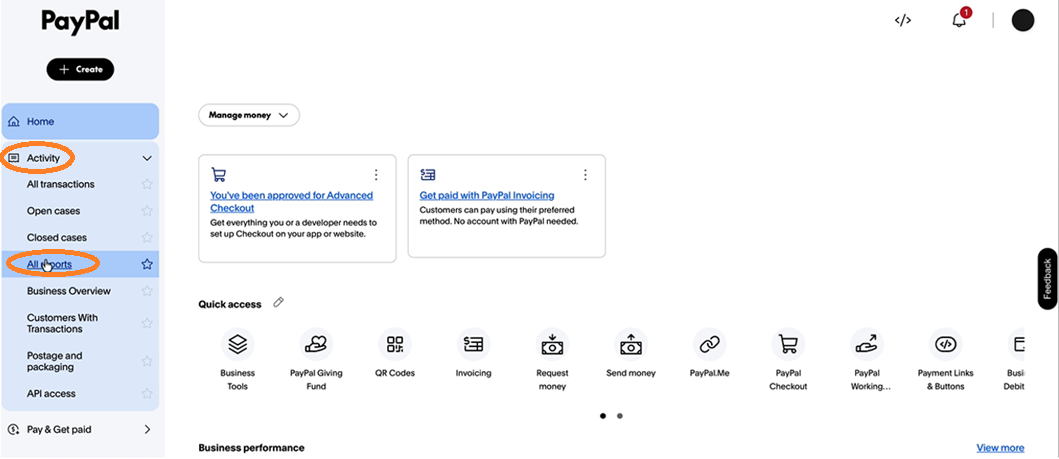Viewport: 1059px width, 459px height.
Task: Open Pay & Get paid menu
Action: tap(59, 429)
